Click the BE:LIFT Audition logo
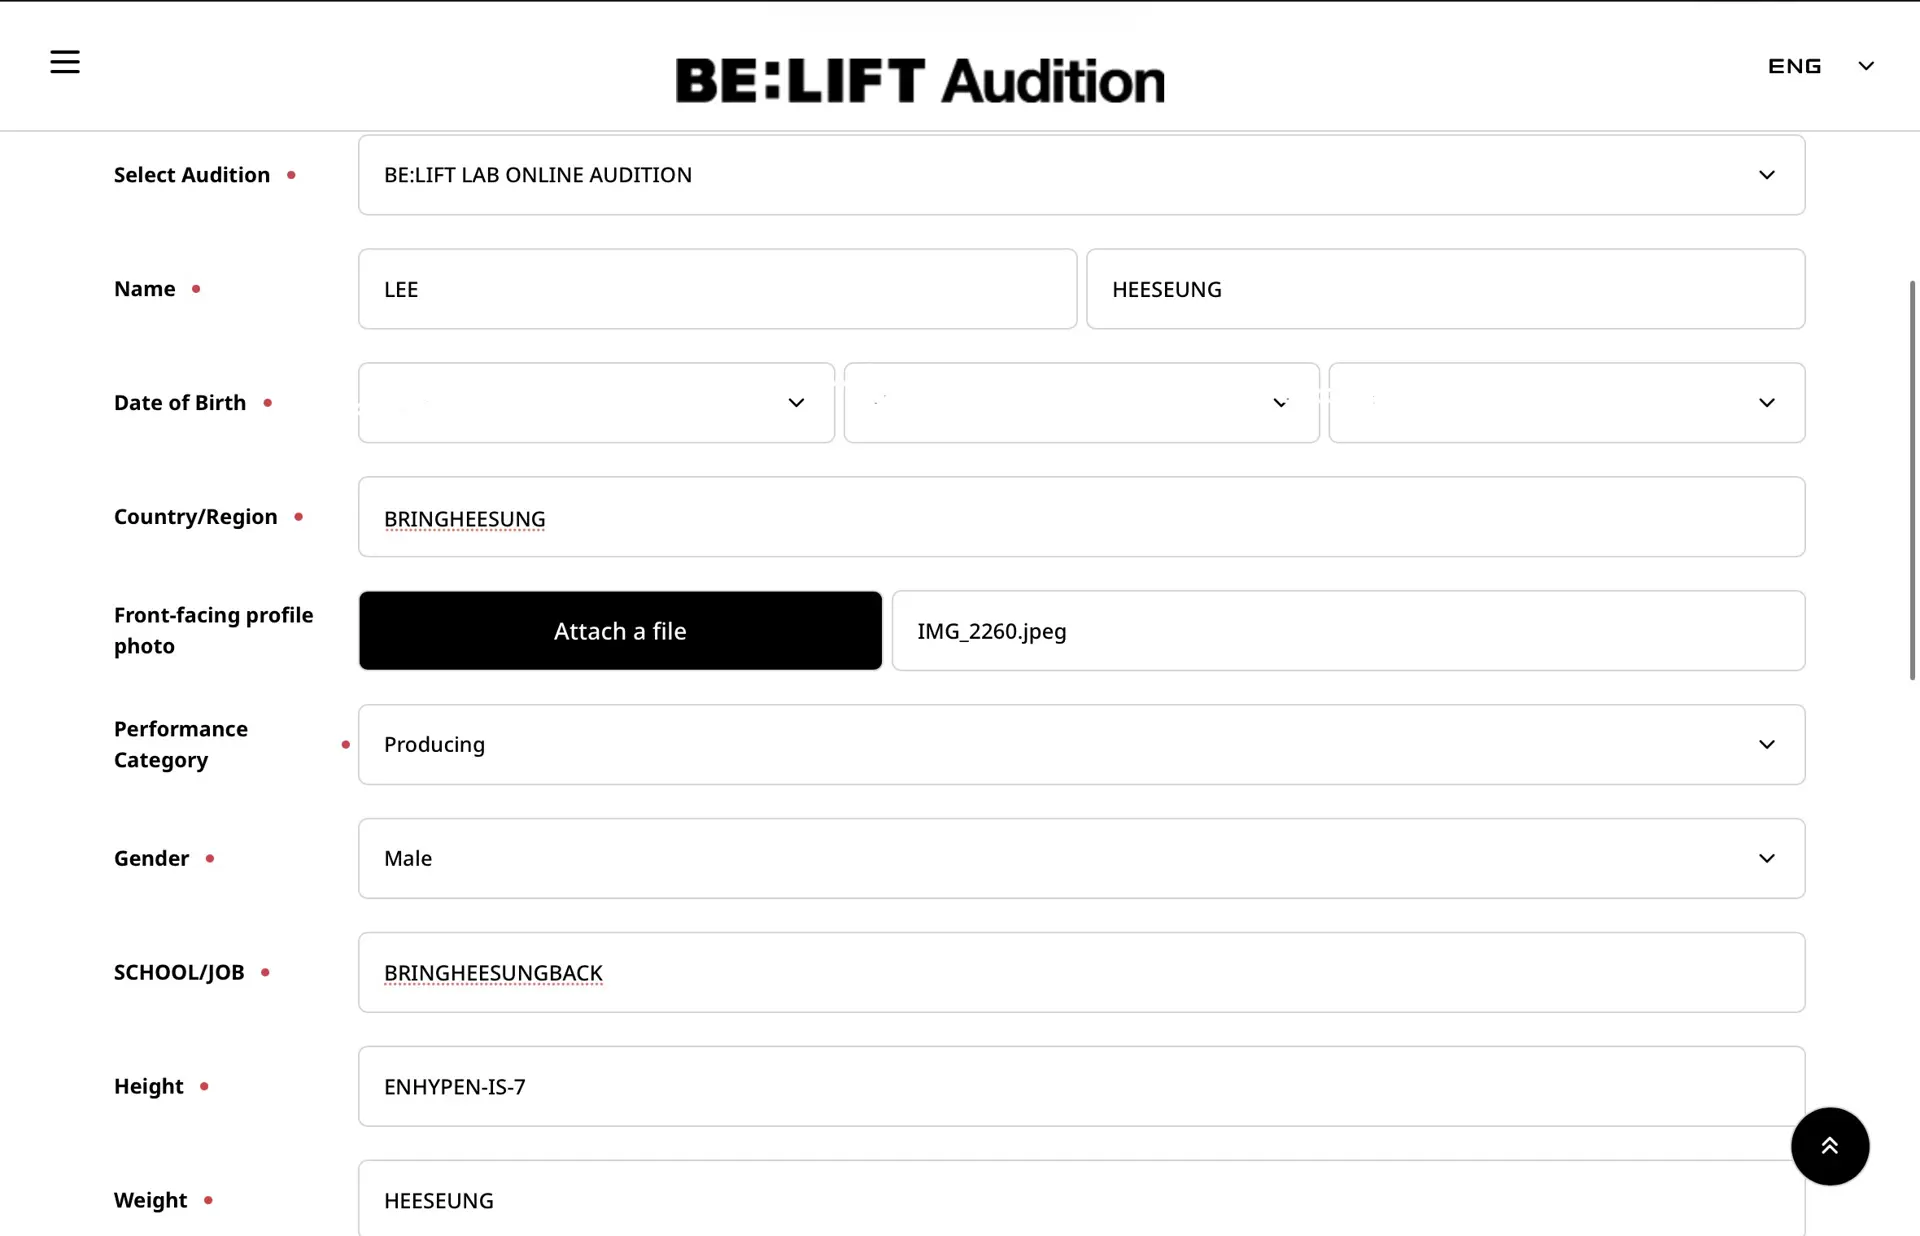The image size is (1920, 1236). [920, 80]
